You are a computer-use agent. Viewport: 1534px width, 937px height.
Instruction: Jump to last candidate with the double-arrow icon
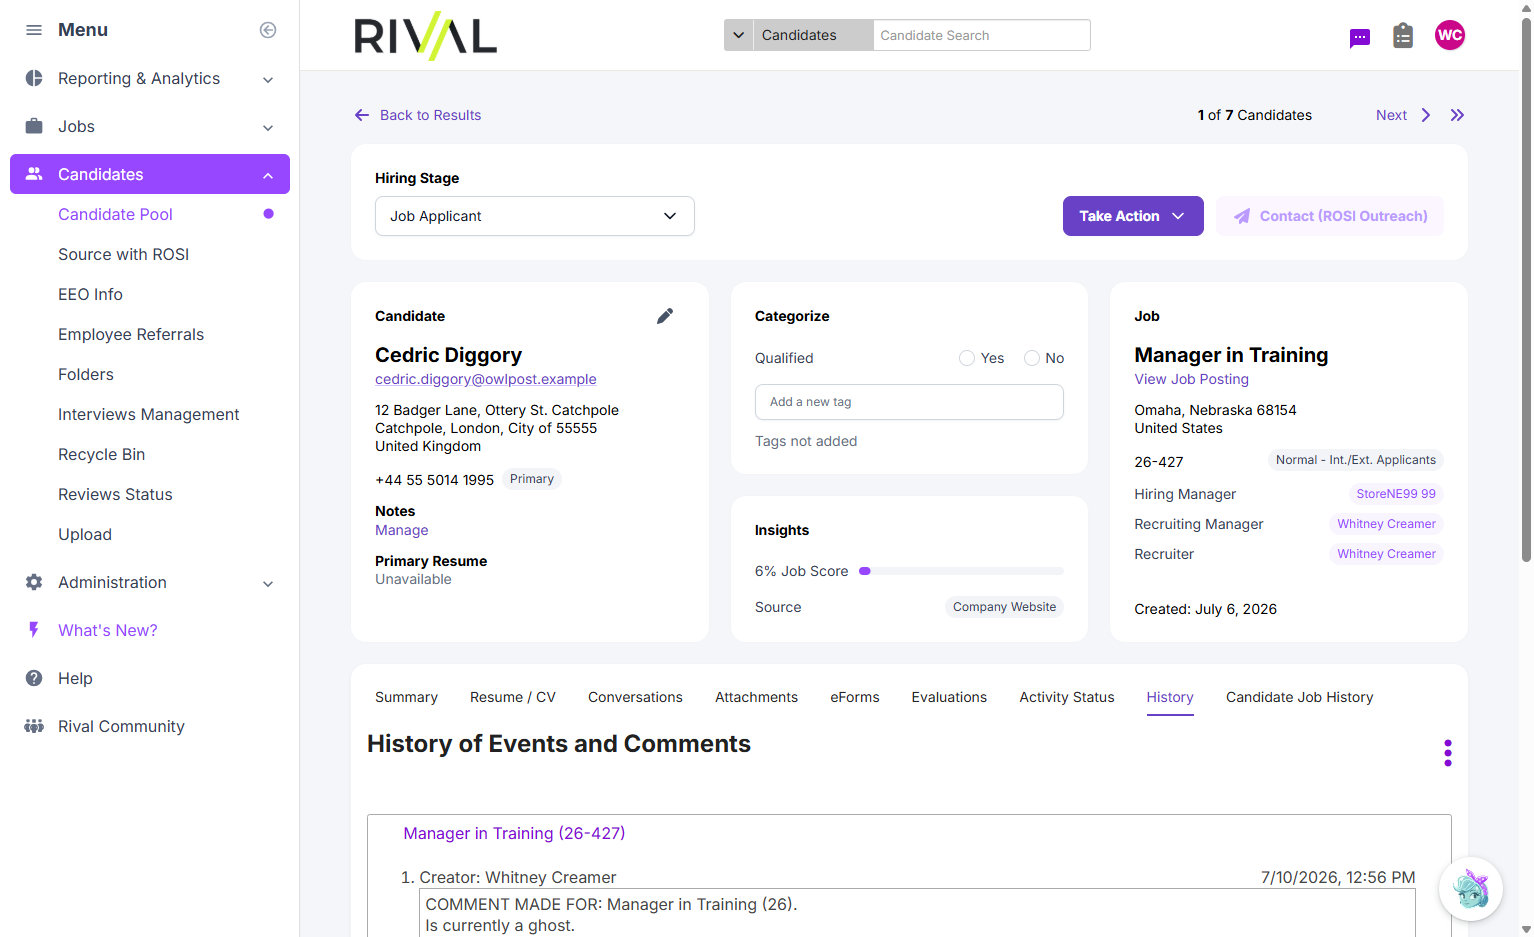pos(1457,115)
